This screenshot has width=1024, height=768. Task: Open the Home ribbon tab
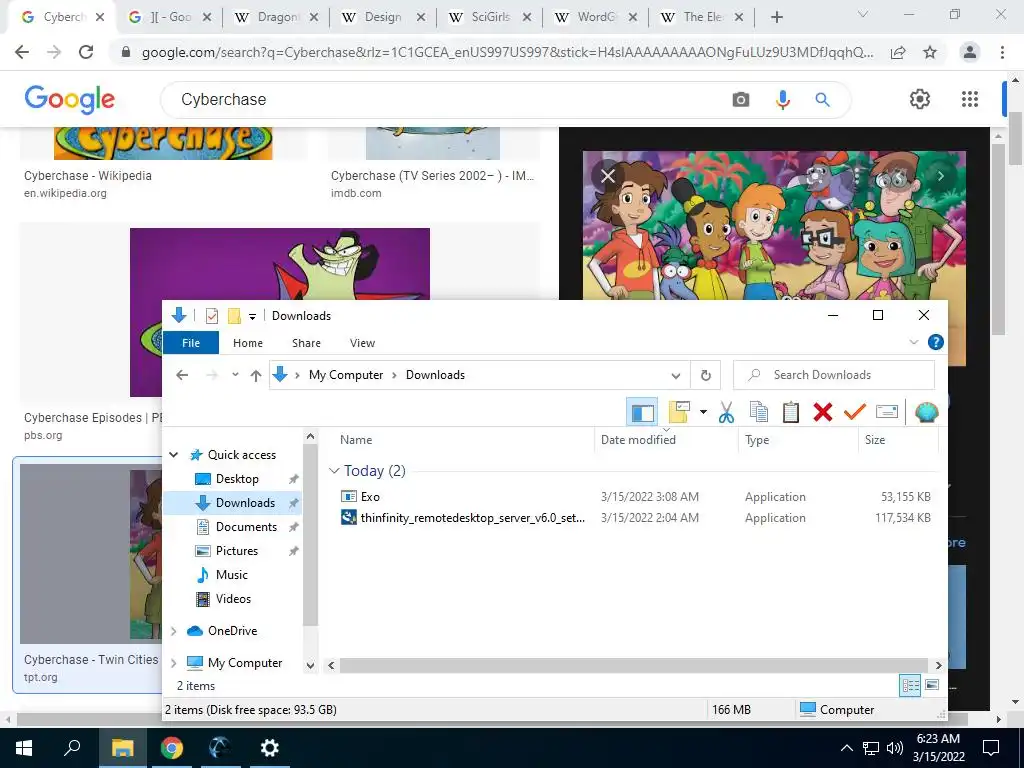click(248, 343)
